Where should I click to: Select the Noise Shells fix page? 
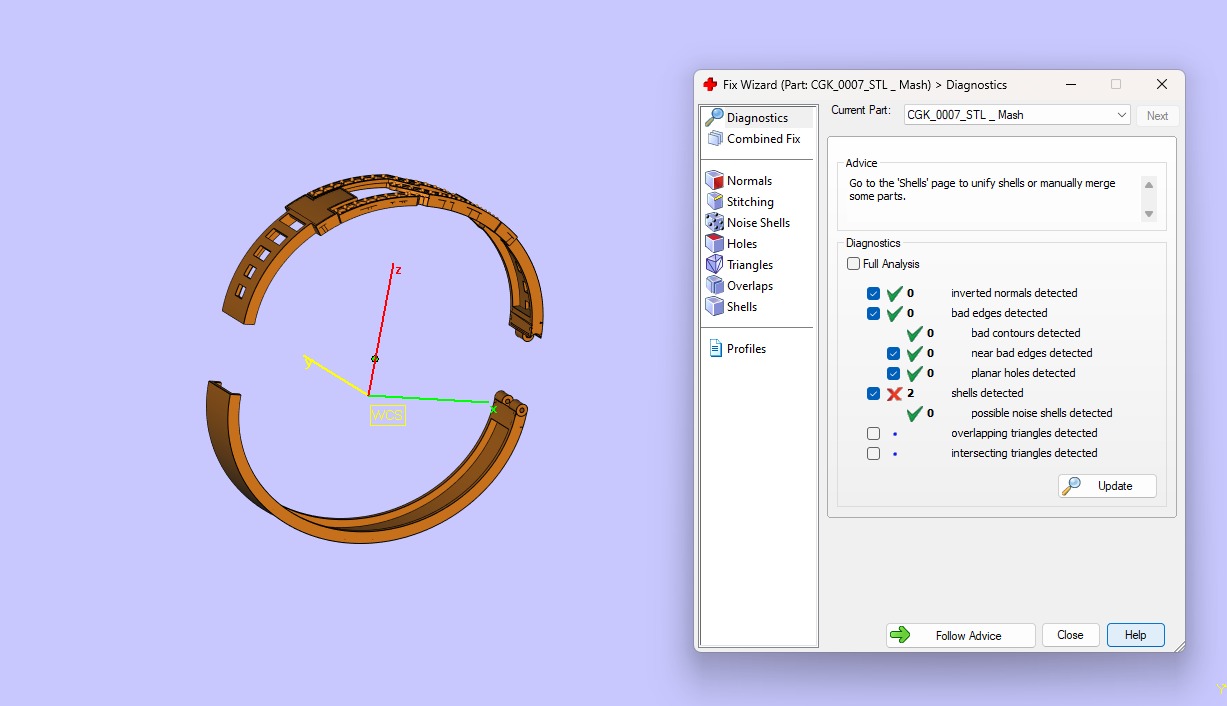click(x=747, y=223)
